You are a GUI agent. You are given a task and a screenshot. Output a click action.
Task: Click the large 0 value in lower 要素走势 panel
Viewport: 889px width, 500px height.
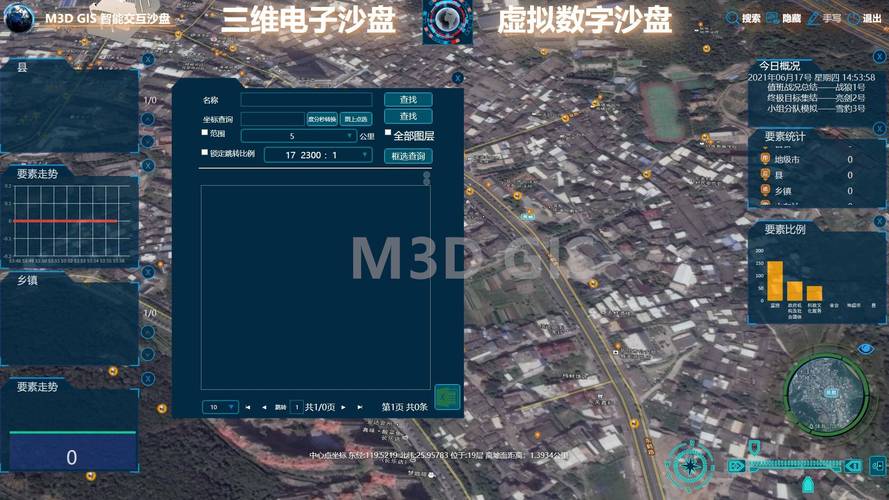click(71, 457)
